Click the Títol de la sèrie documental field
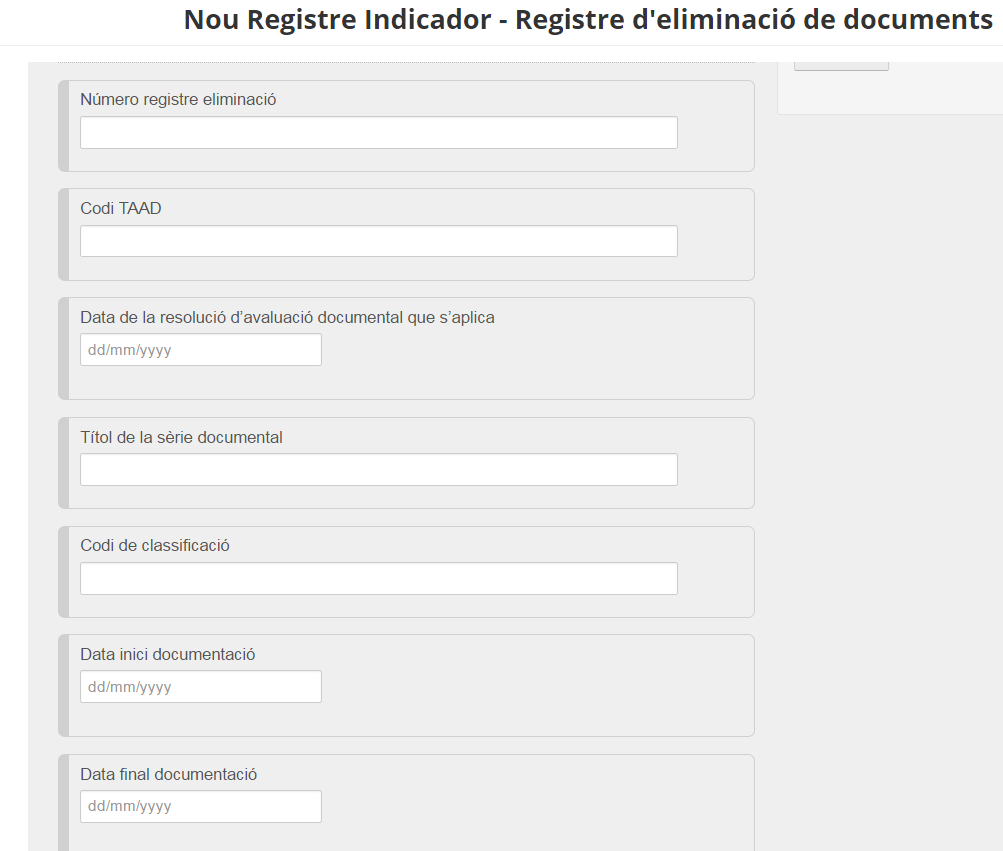The height and width of the screenshot is (851, 1003). point(378,470)
